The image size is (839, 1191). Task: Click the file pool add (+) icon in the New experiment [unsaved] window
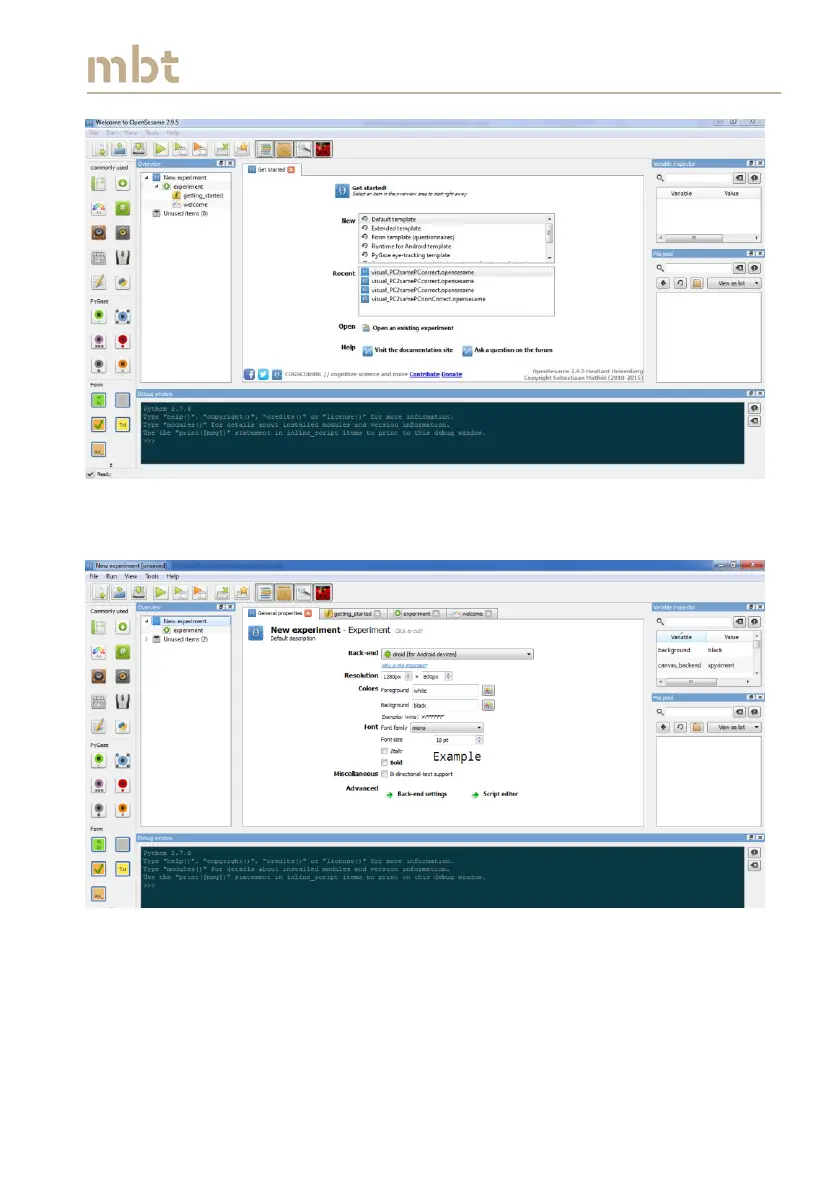click(x=663, y=727)
